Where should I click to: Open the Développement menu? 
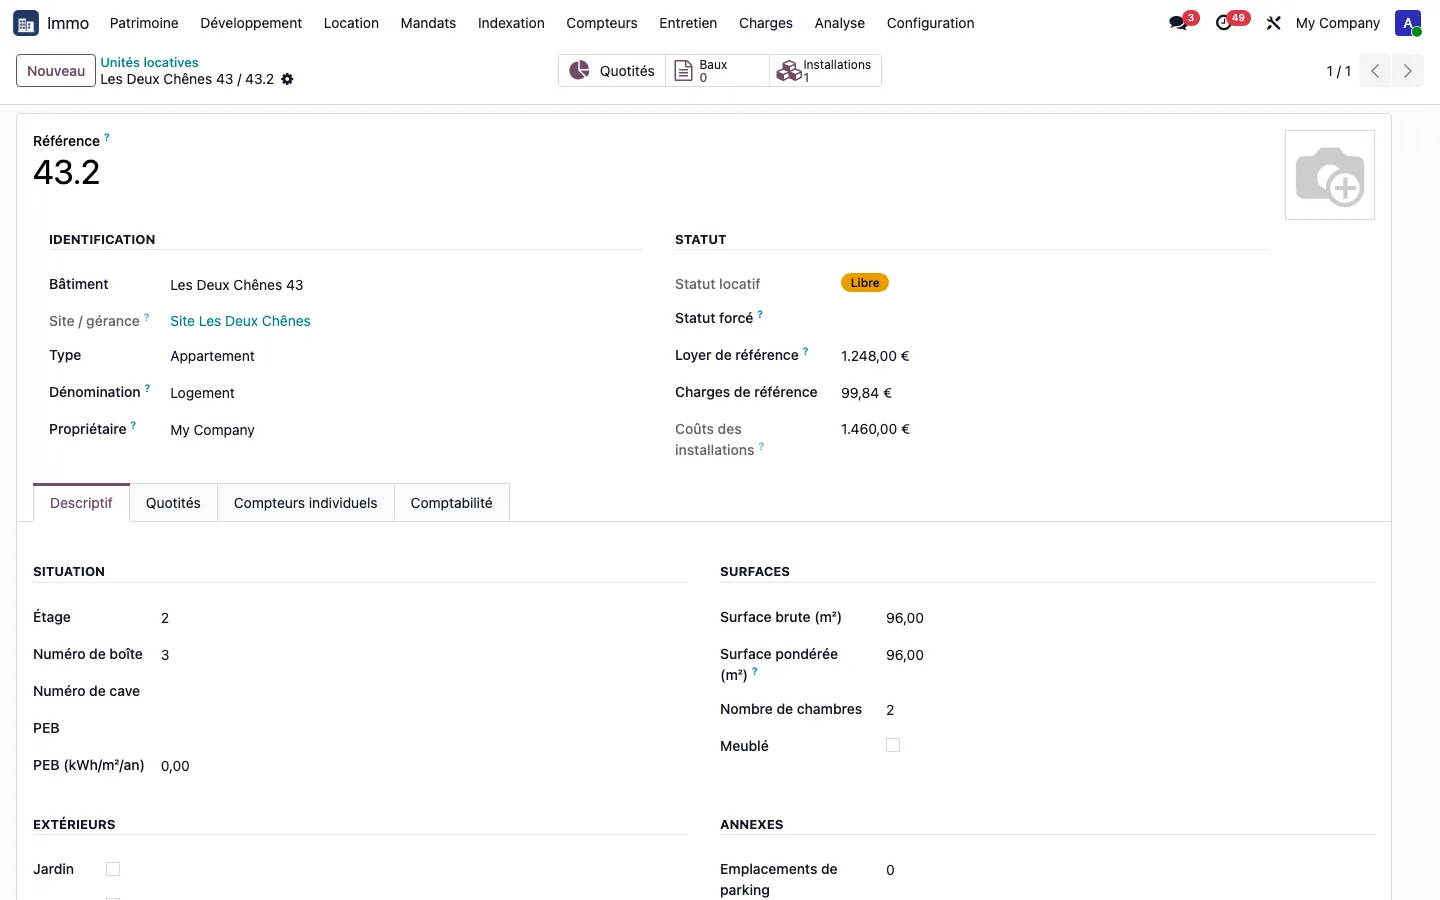click(x=251, y=23)
